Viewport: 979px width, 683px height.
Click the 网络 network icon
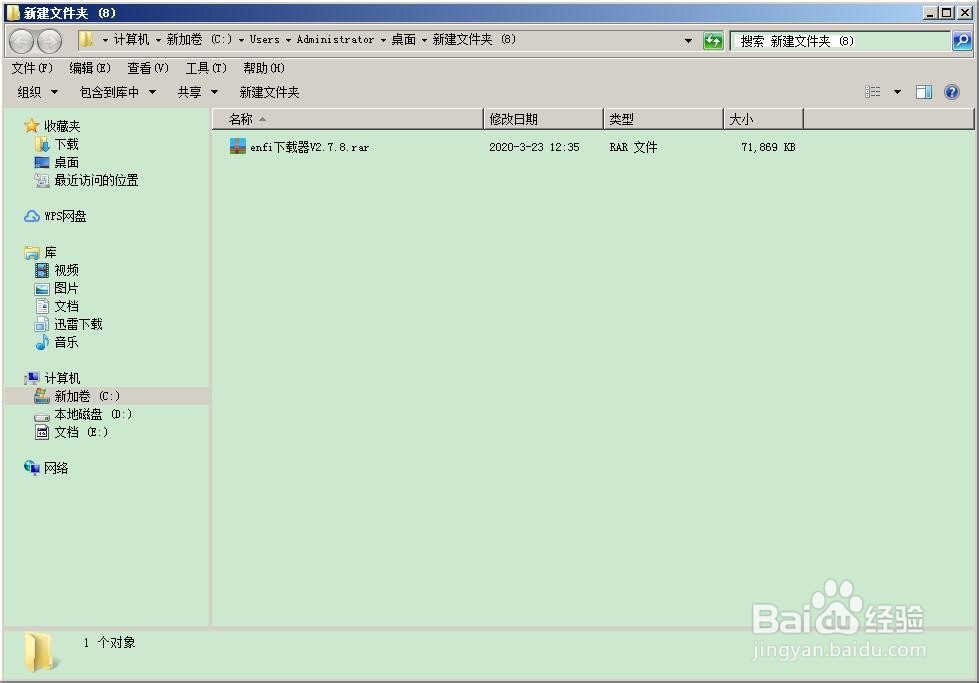(x=32, y=468)
